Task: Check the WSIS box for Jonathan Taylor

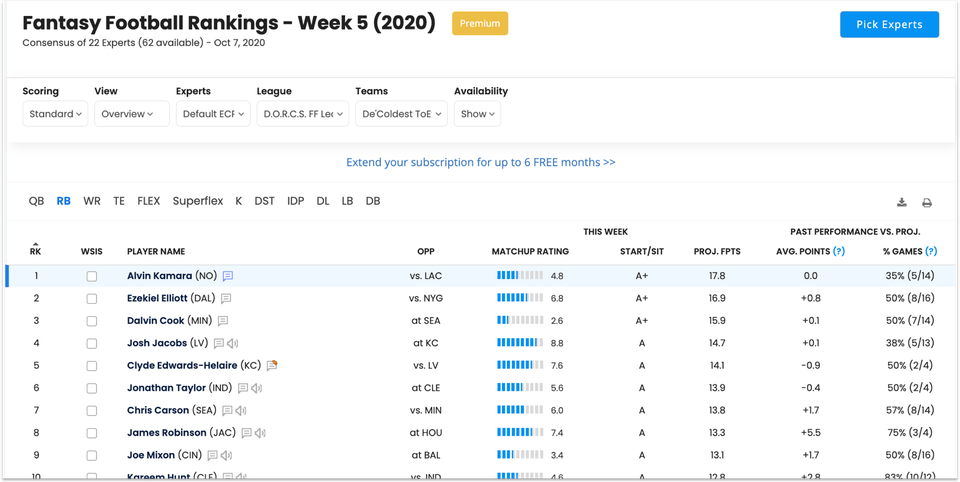Action: (92, 389)
